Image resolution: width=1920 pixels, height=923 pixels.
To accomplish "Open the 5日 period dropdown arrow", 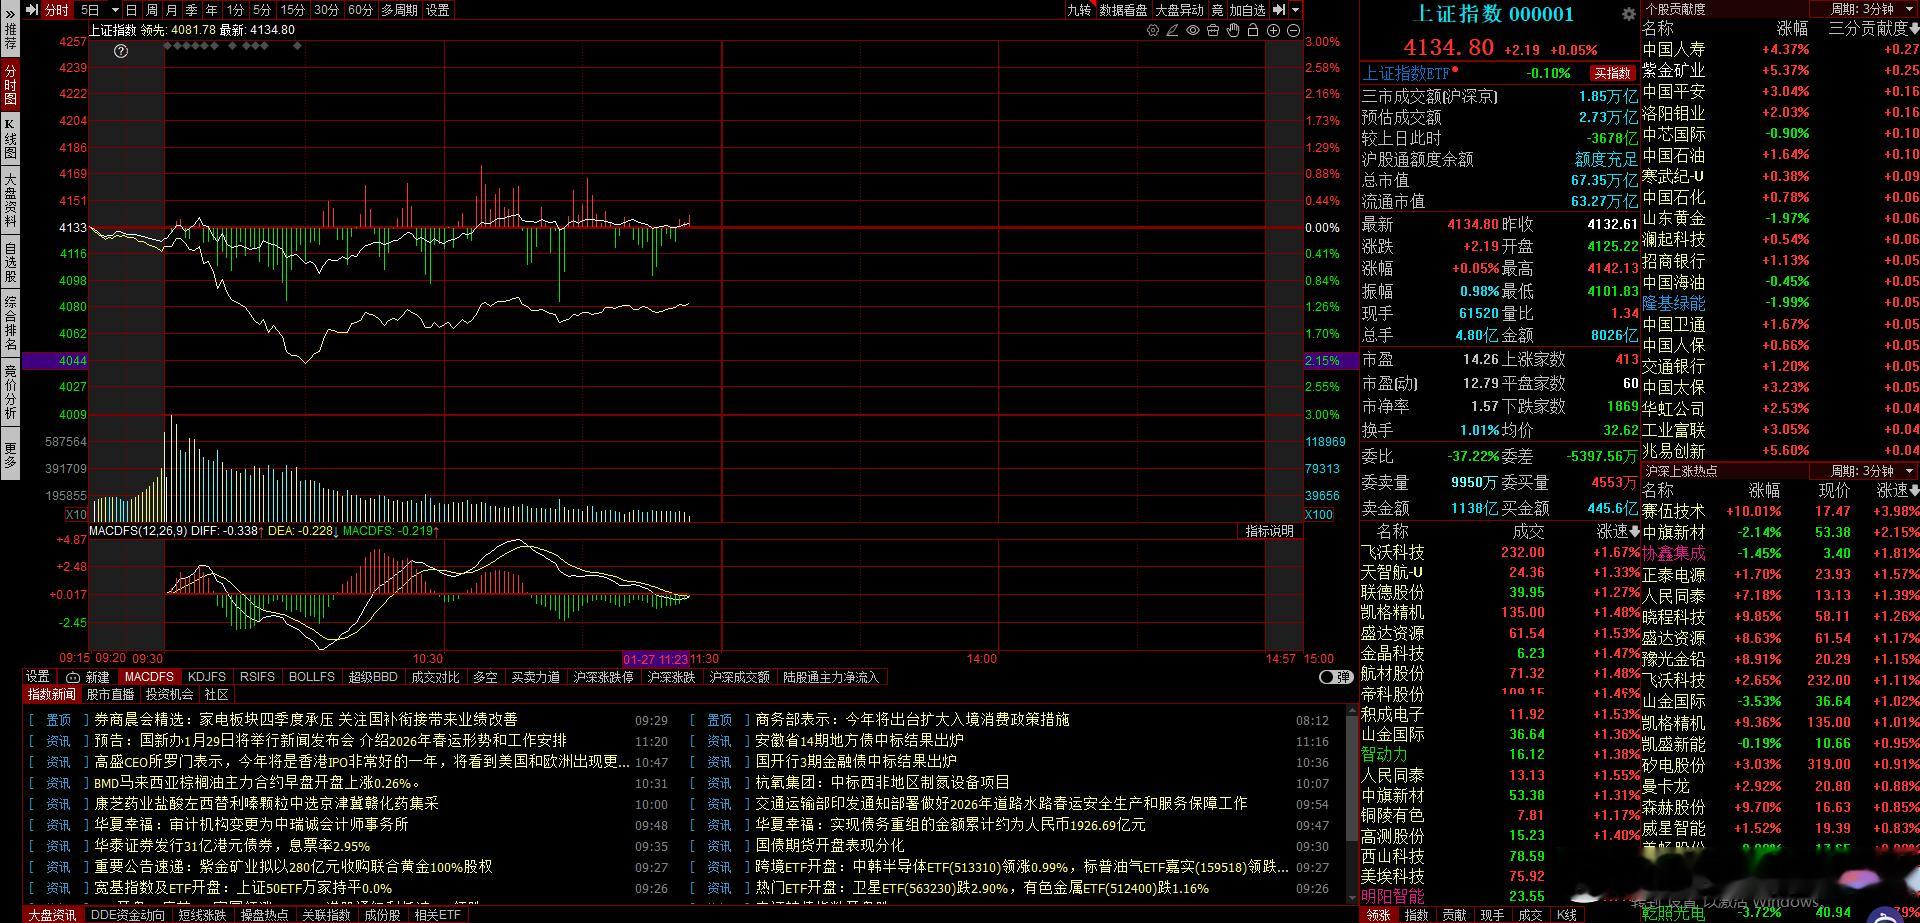I will (114, 9).
